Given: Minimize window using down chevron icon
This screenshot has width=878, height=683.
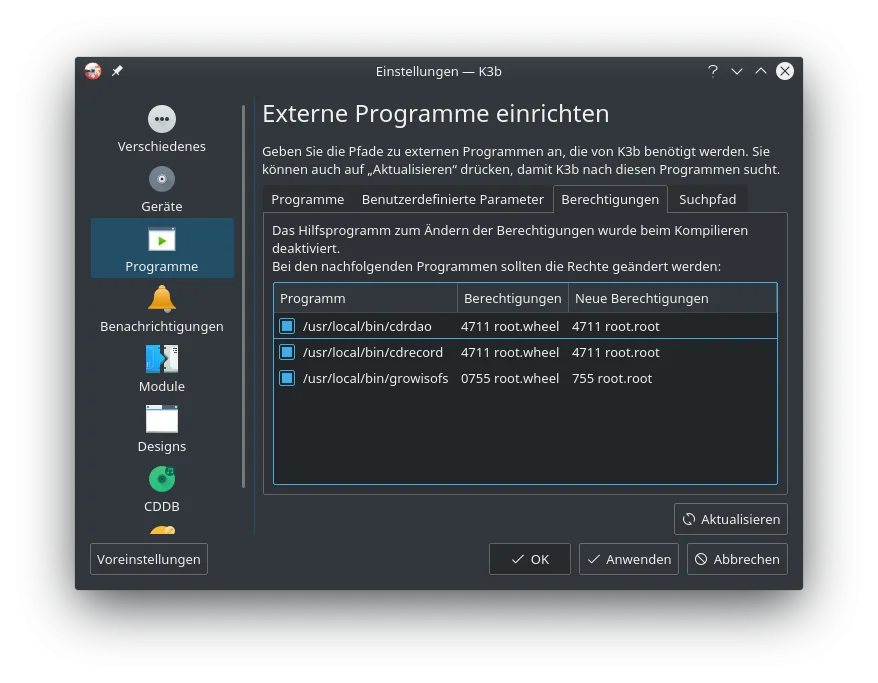Looking at the screenshot, I should point(737,71).
